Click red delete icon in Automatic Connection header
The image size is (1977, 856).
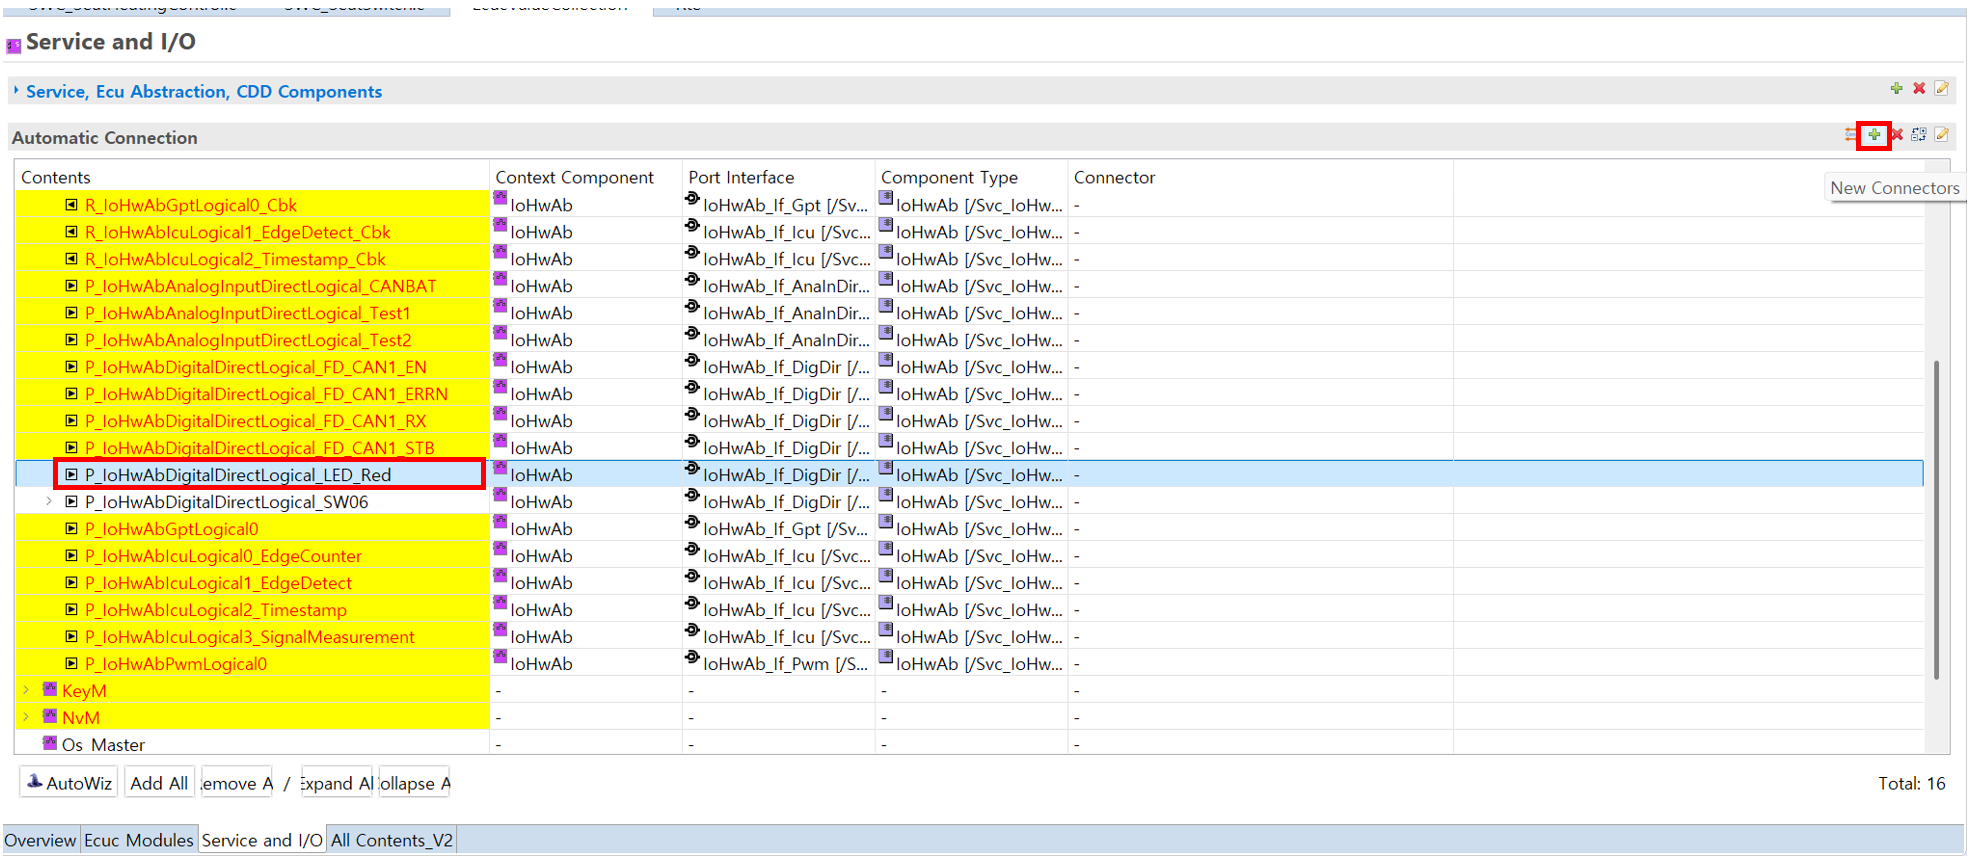(1896, 135)
